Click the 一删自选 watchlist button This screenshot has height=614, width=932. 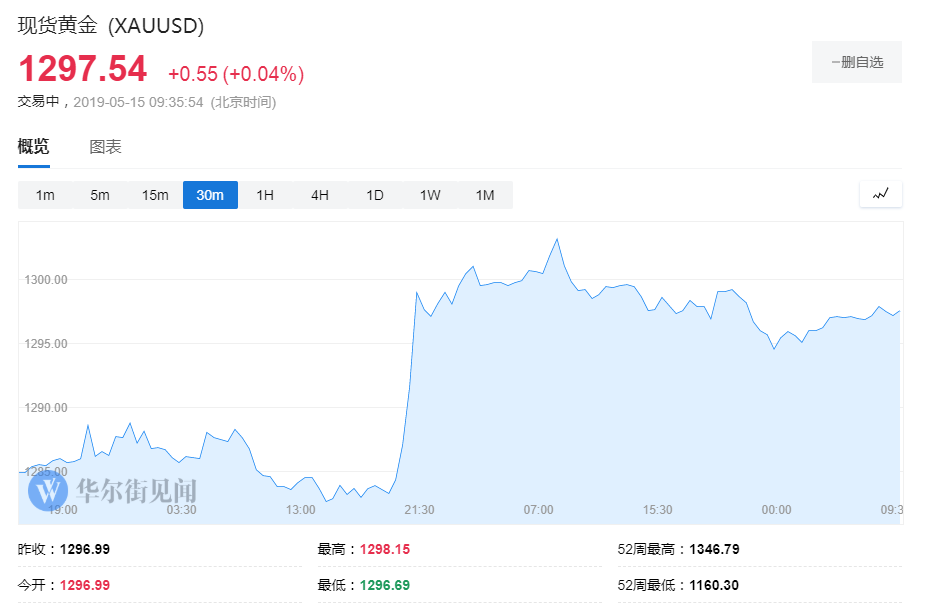click(x=856, y=61)
